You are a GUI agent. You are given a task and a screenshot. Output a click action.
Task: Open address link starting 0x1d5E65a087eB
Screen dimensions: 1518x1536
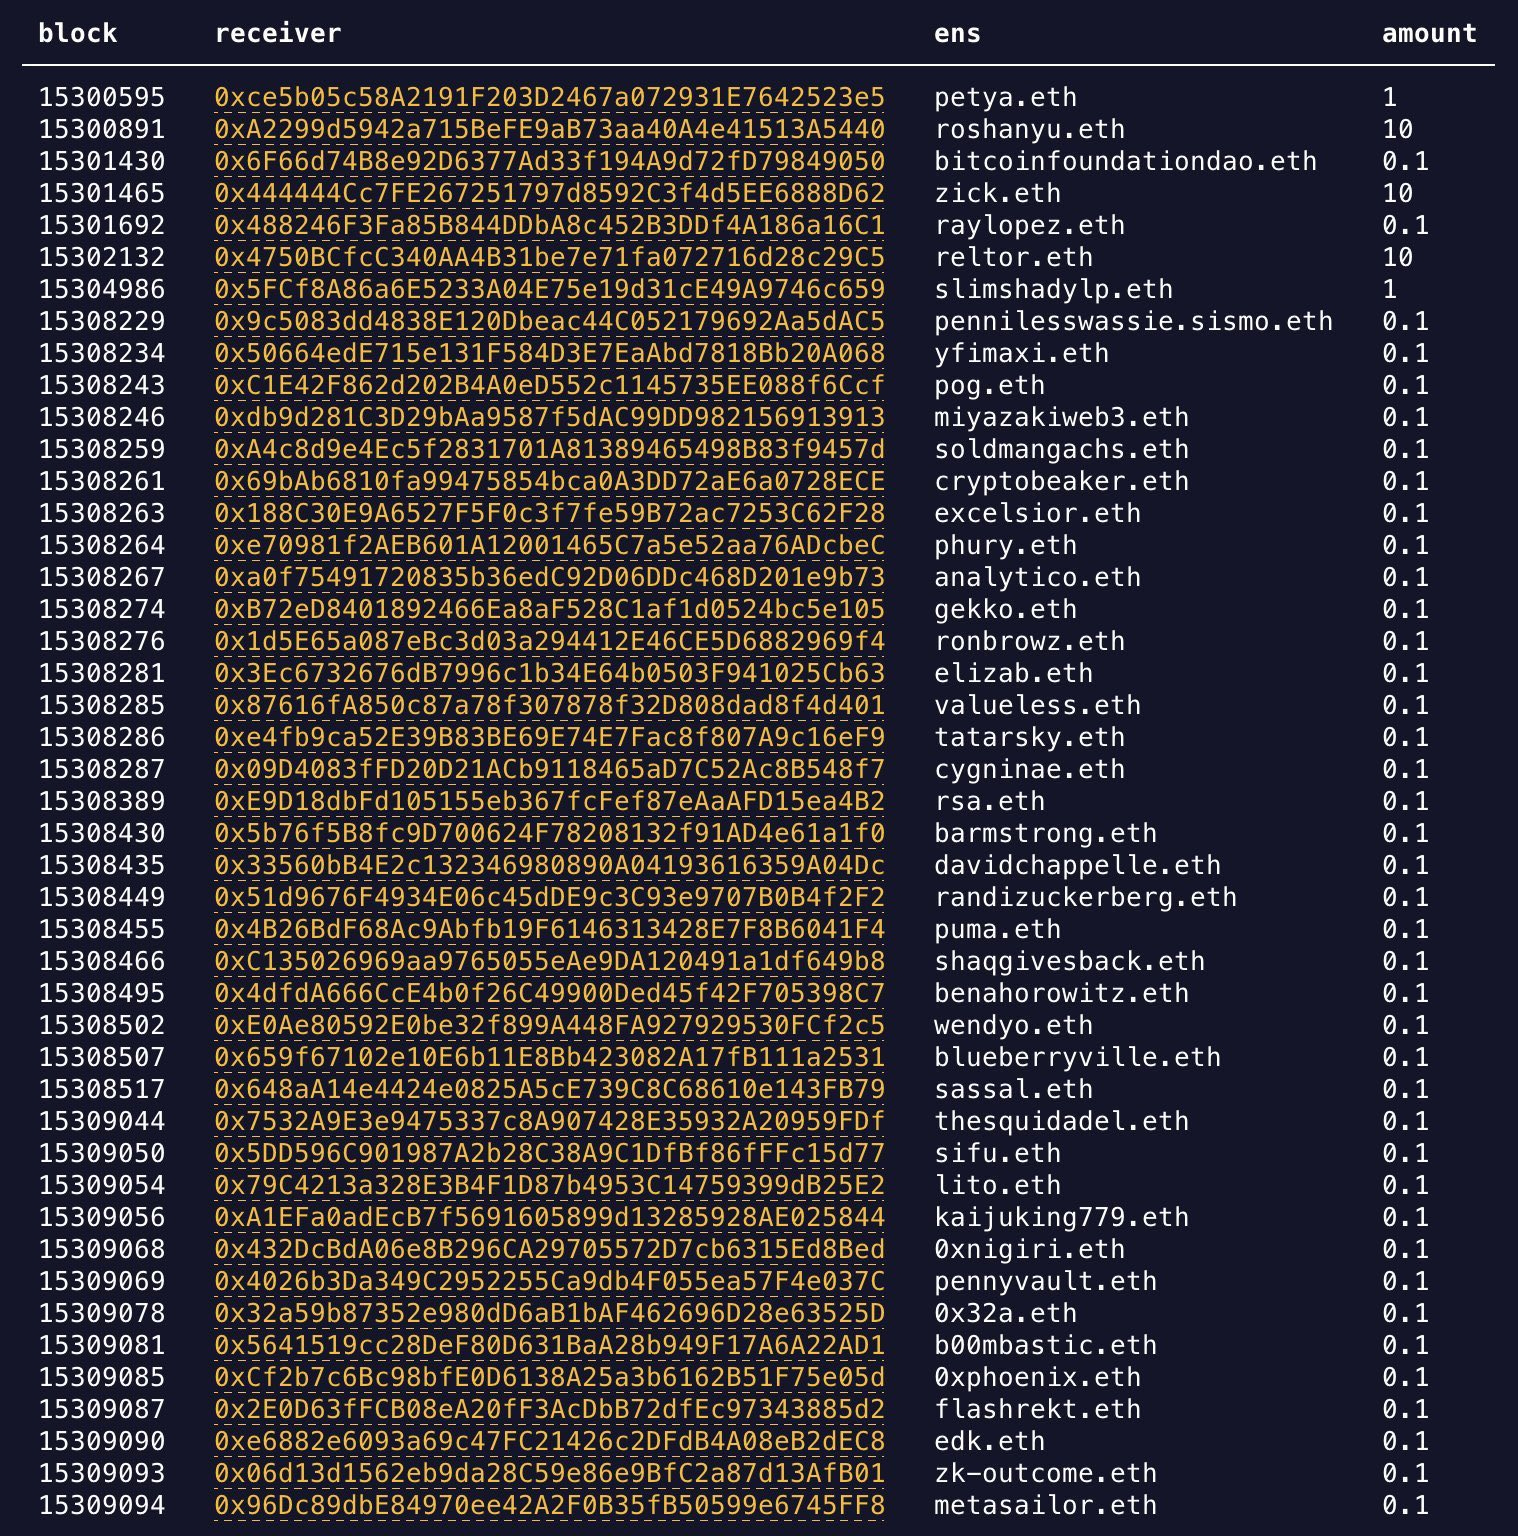point(550,641)
